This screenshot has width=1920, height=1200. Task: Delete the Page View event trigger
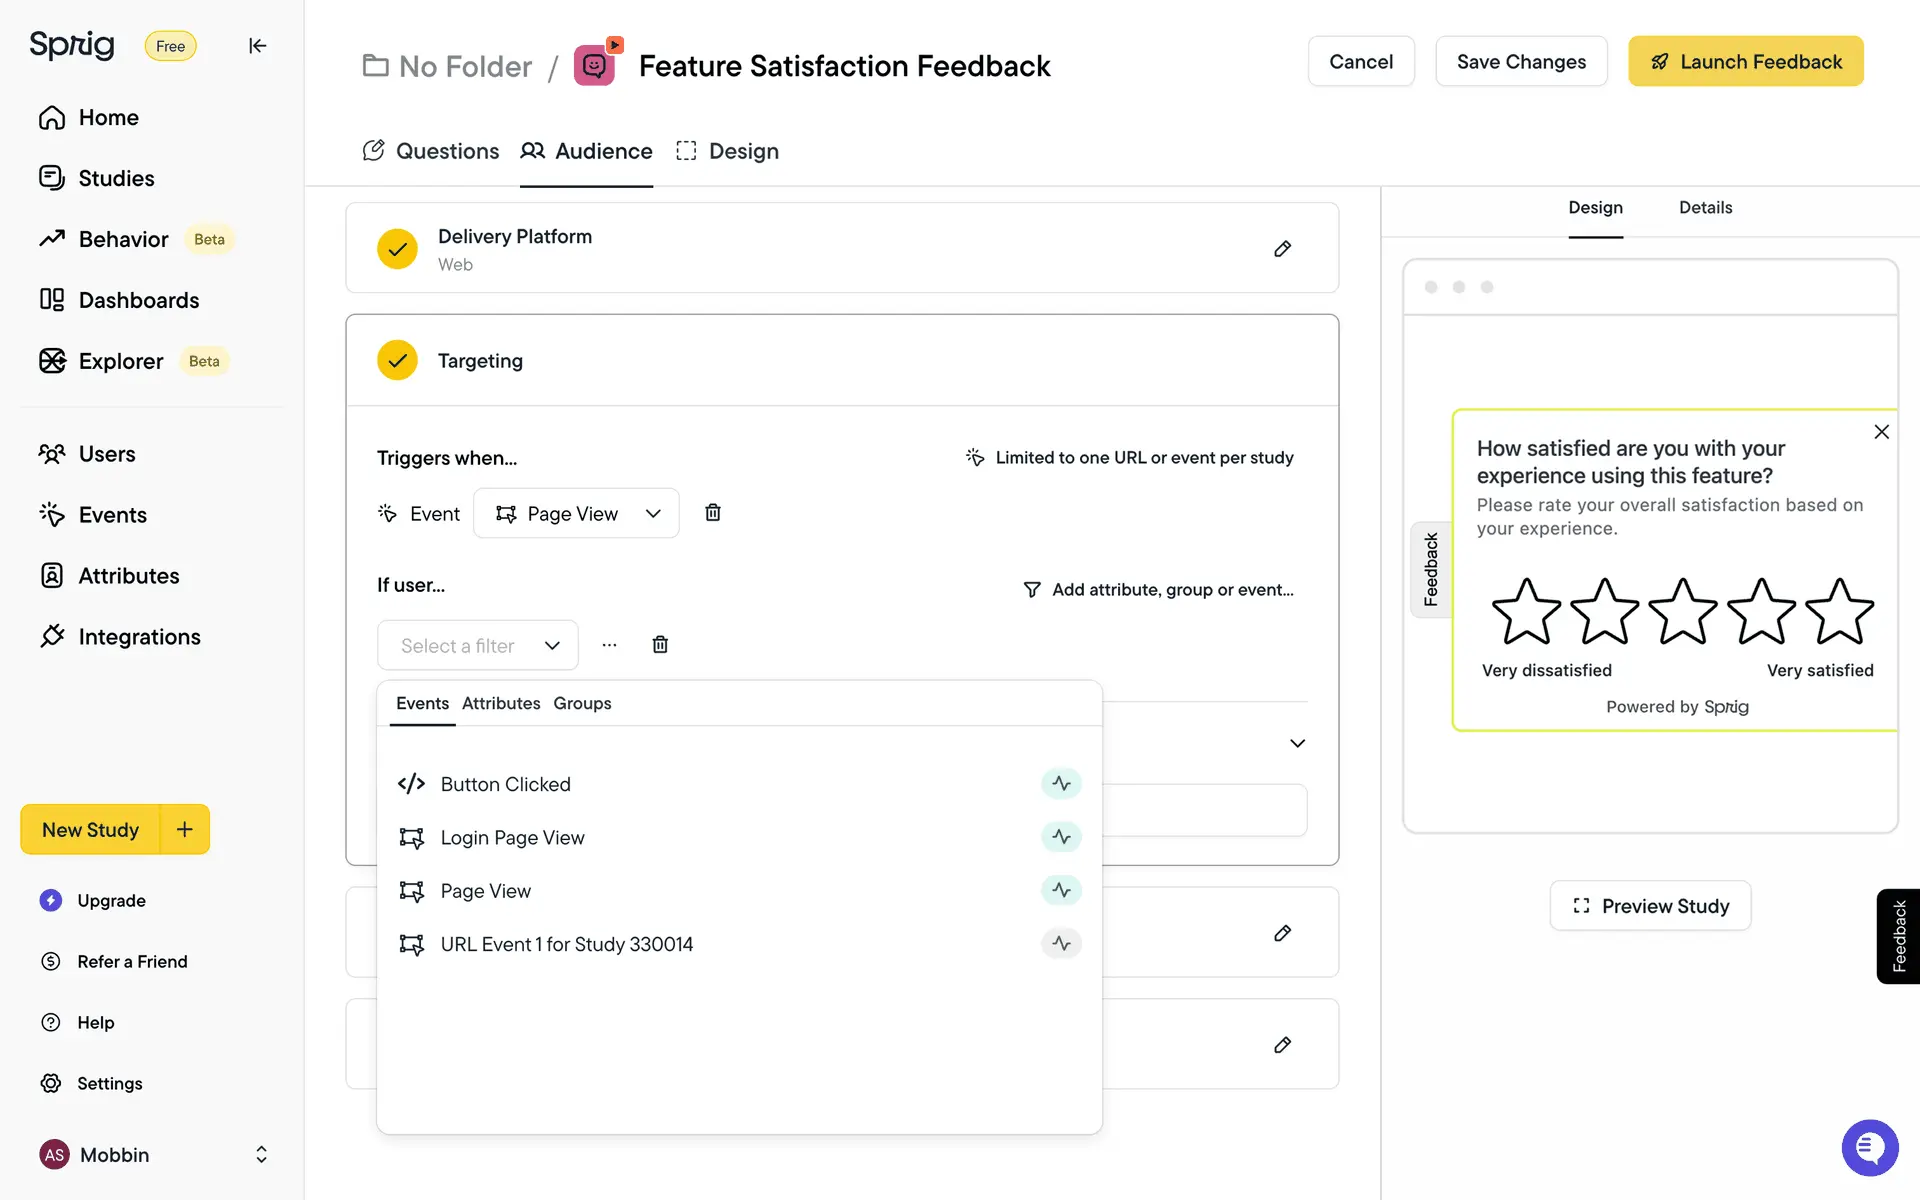(x=713, y=513)
